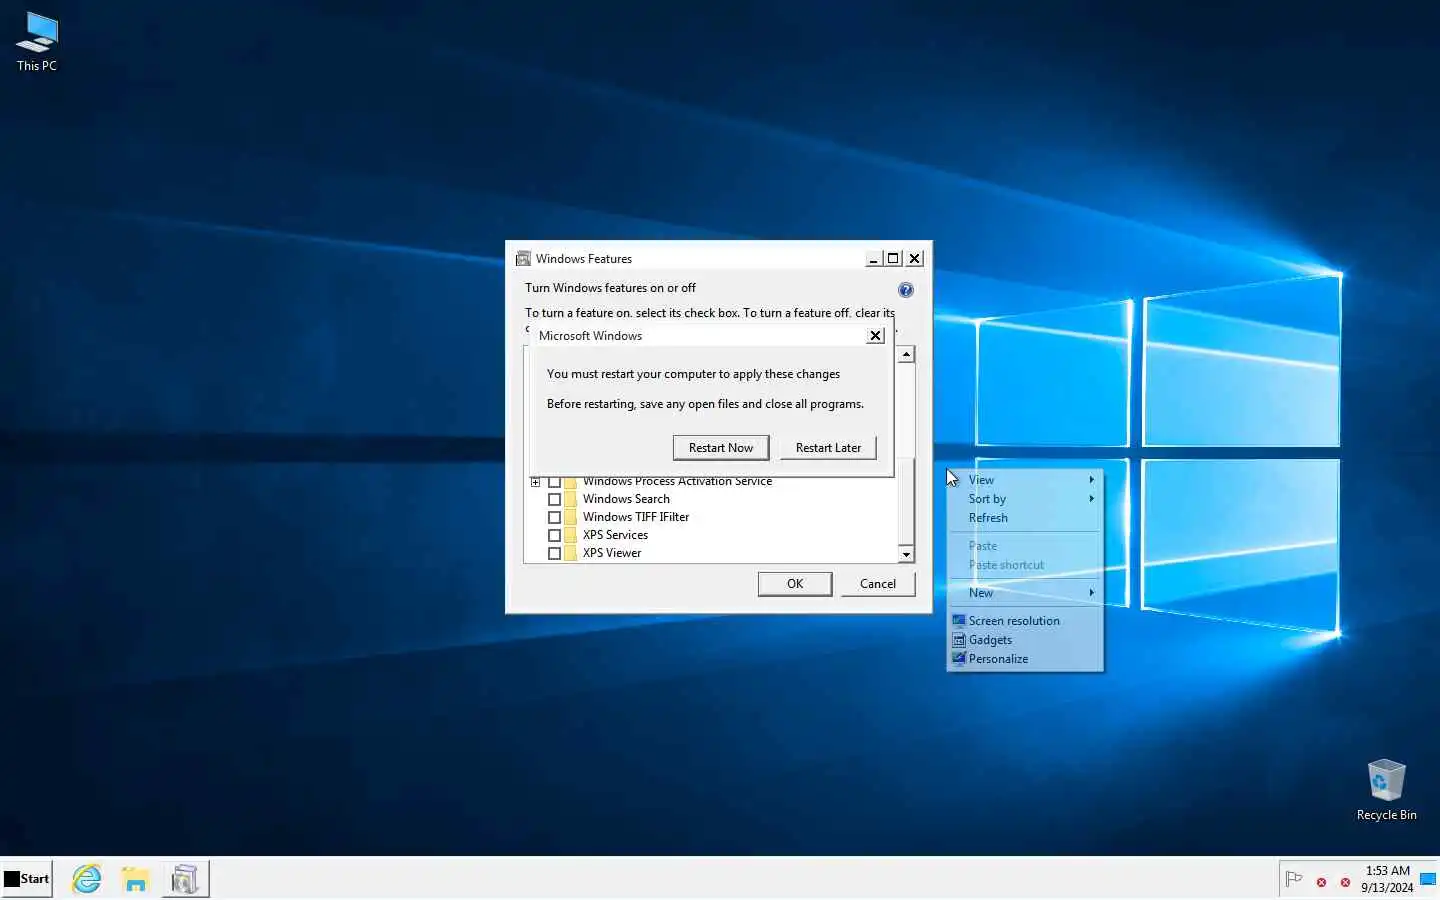
Task: Close the Microsoft Windows restart prompt
Action: [875, 336]
